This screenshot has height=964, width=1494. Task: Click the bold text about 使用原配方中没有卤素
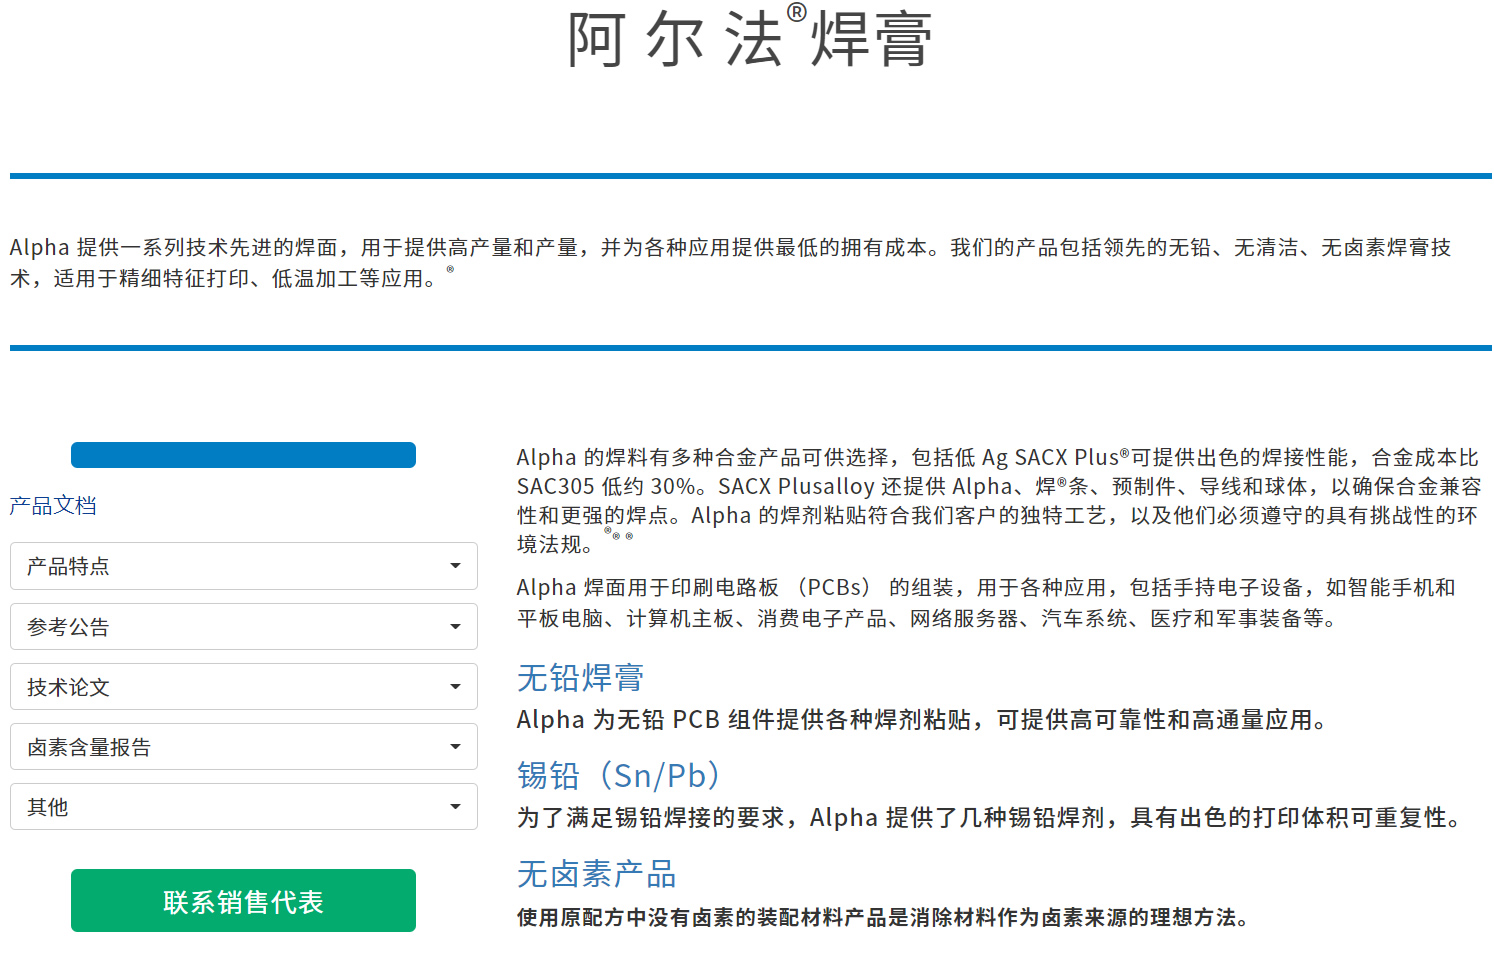point(882,918)
